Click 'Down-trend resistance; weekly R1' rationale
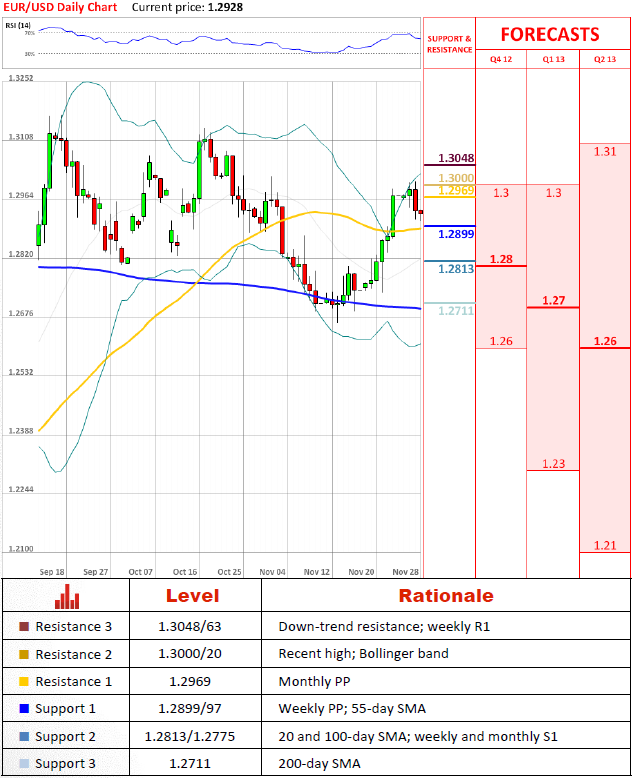Screen dimensions: 633x778 click(x=384, y=627)
